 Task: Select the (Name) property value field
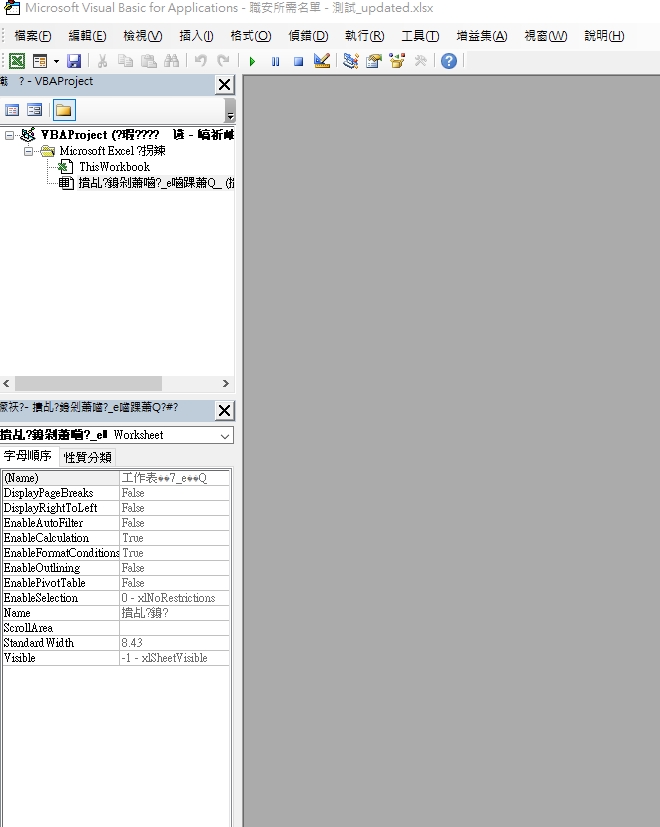tap(174, 478)
